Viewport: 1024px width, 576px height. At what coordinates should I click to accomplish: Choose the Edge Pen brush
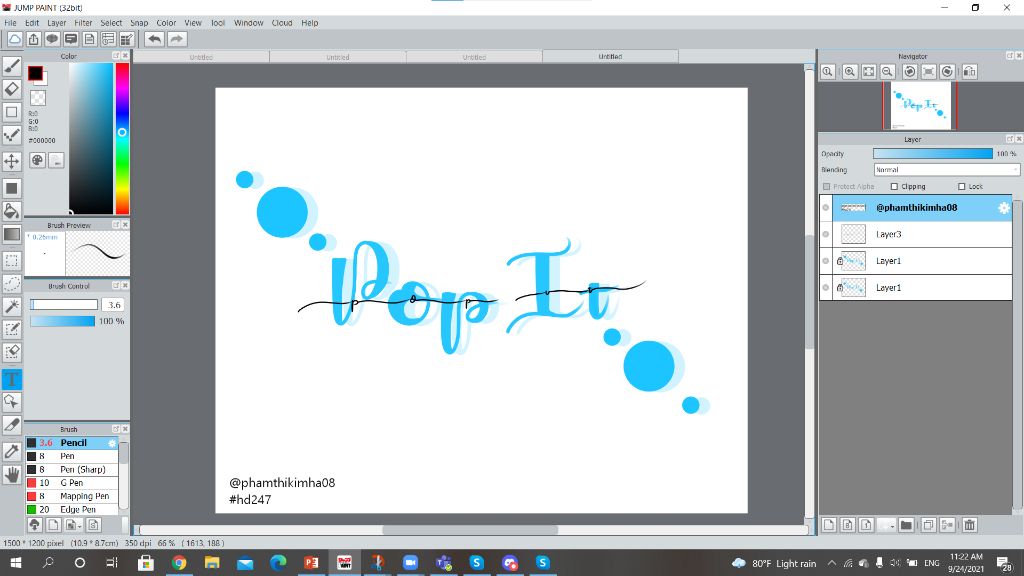tap(72, 509)
